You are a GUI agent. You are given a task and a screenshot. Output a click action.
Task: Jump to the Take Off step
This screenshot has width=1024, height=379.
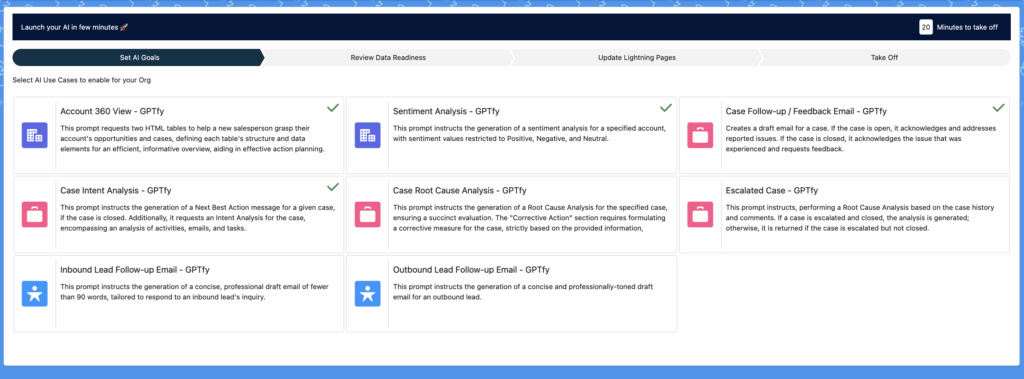coord(884,58)
